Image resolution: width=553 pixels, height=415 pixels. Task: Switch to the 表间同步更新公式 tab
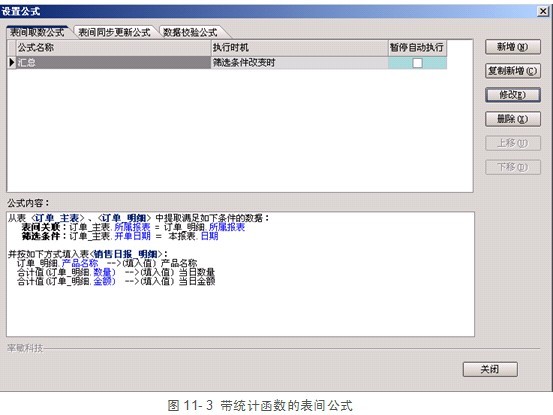pos(114,32)
